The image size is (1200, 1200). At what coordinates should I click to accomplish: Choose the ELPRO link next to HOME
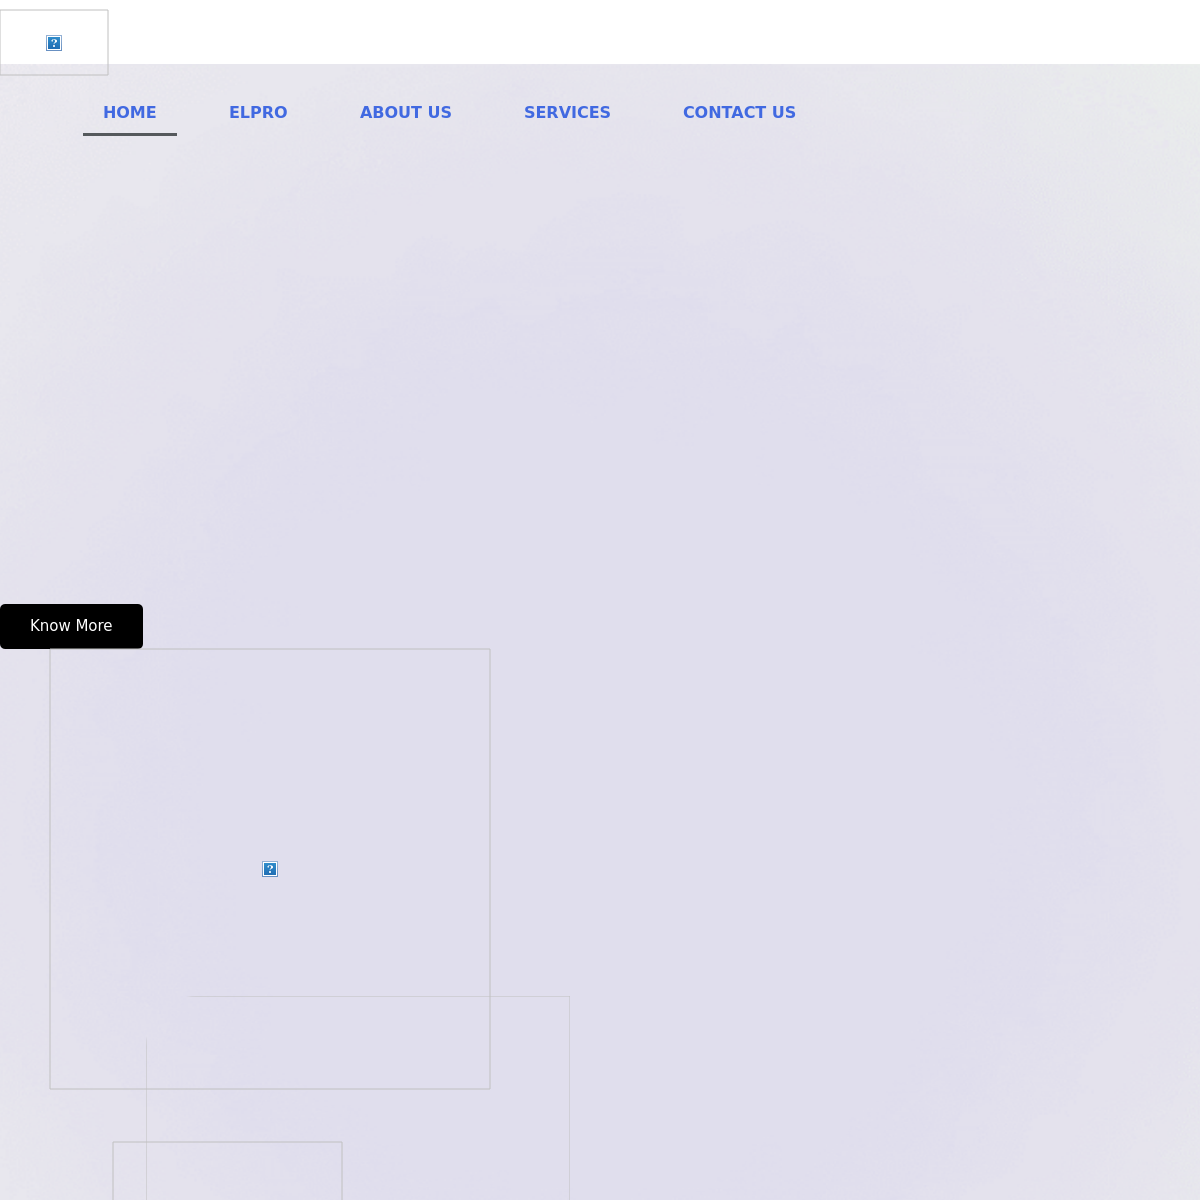(x=258, y=113)
